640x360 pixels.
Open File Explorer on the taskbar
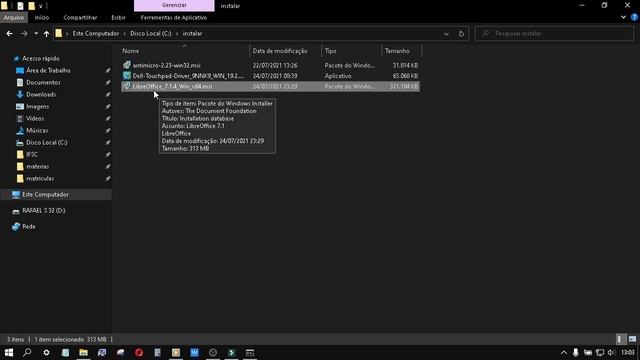coord(83,352)
